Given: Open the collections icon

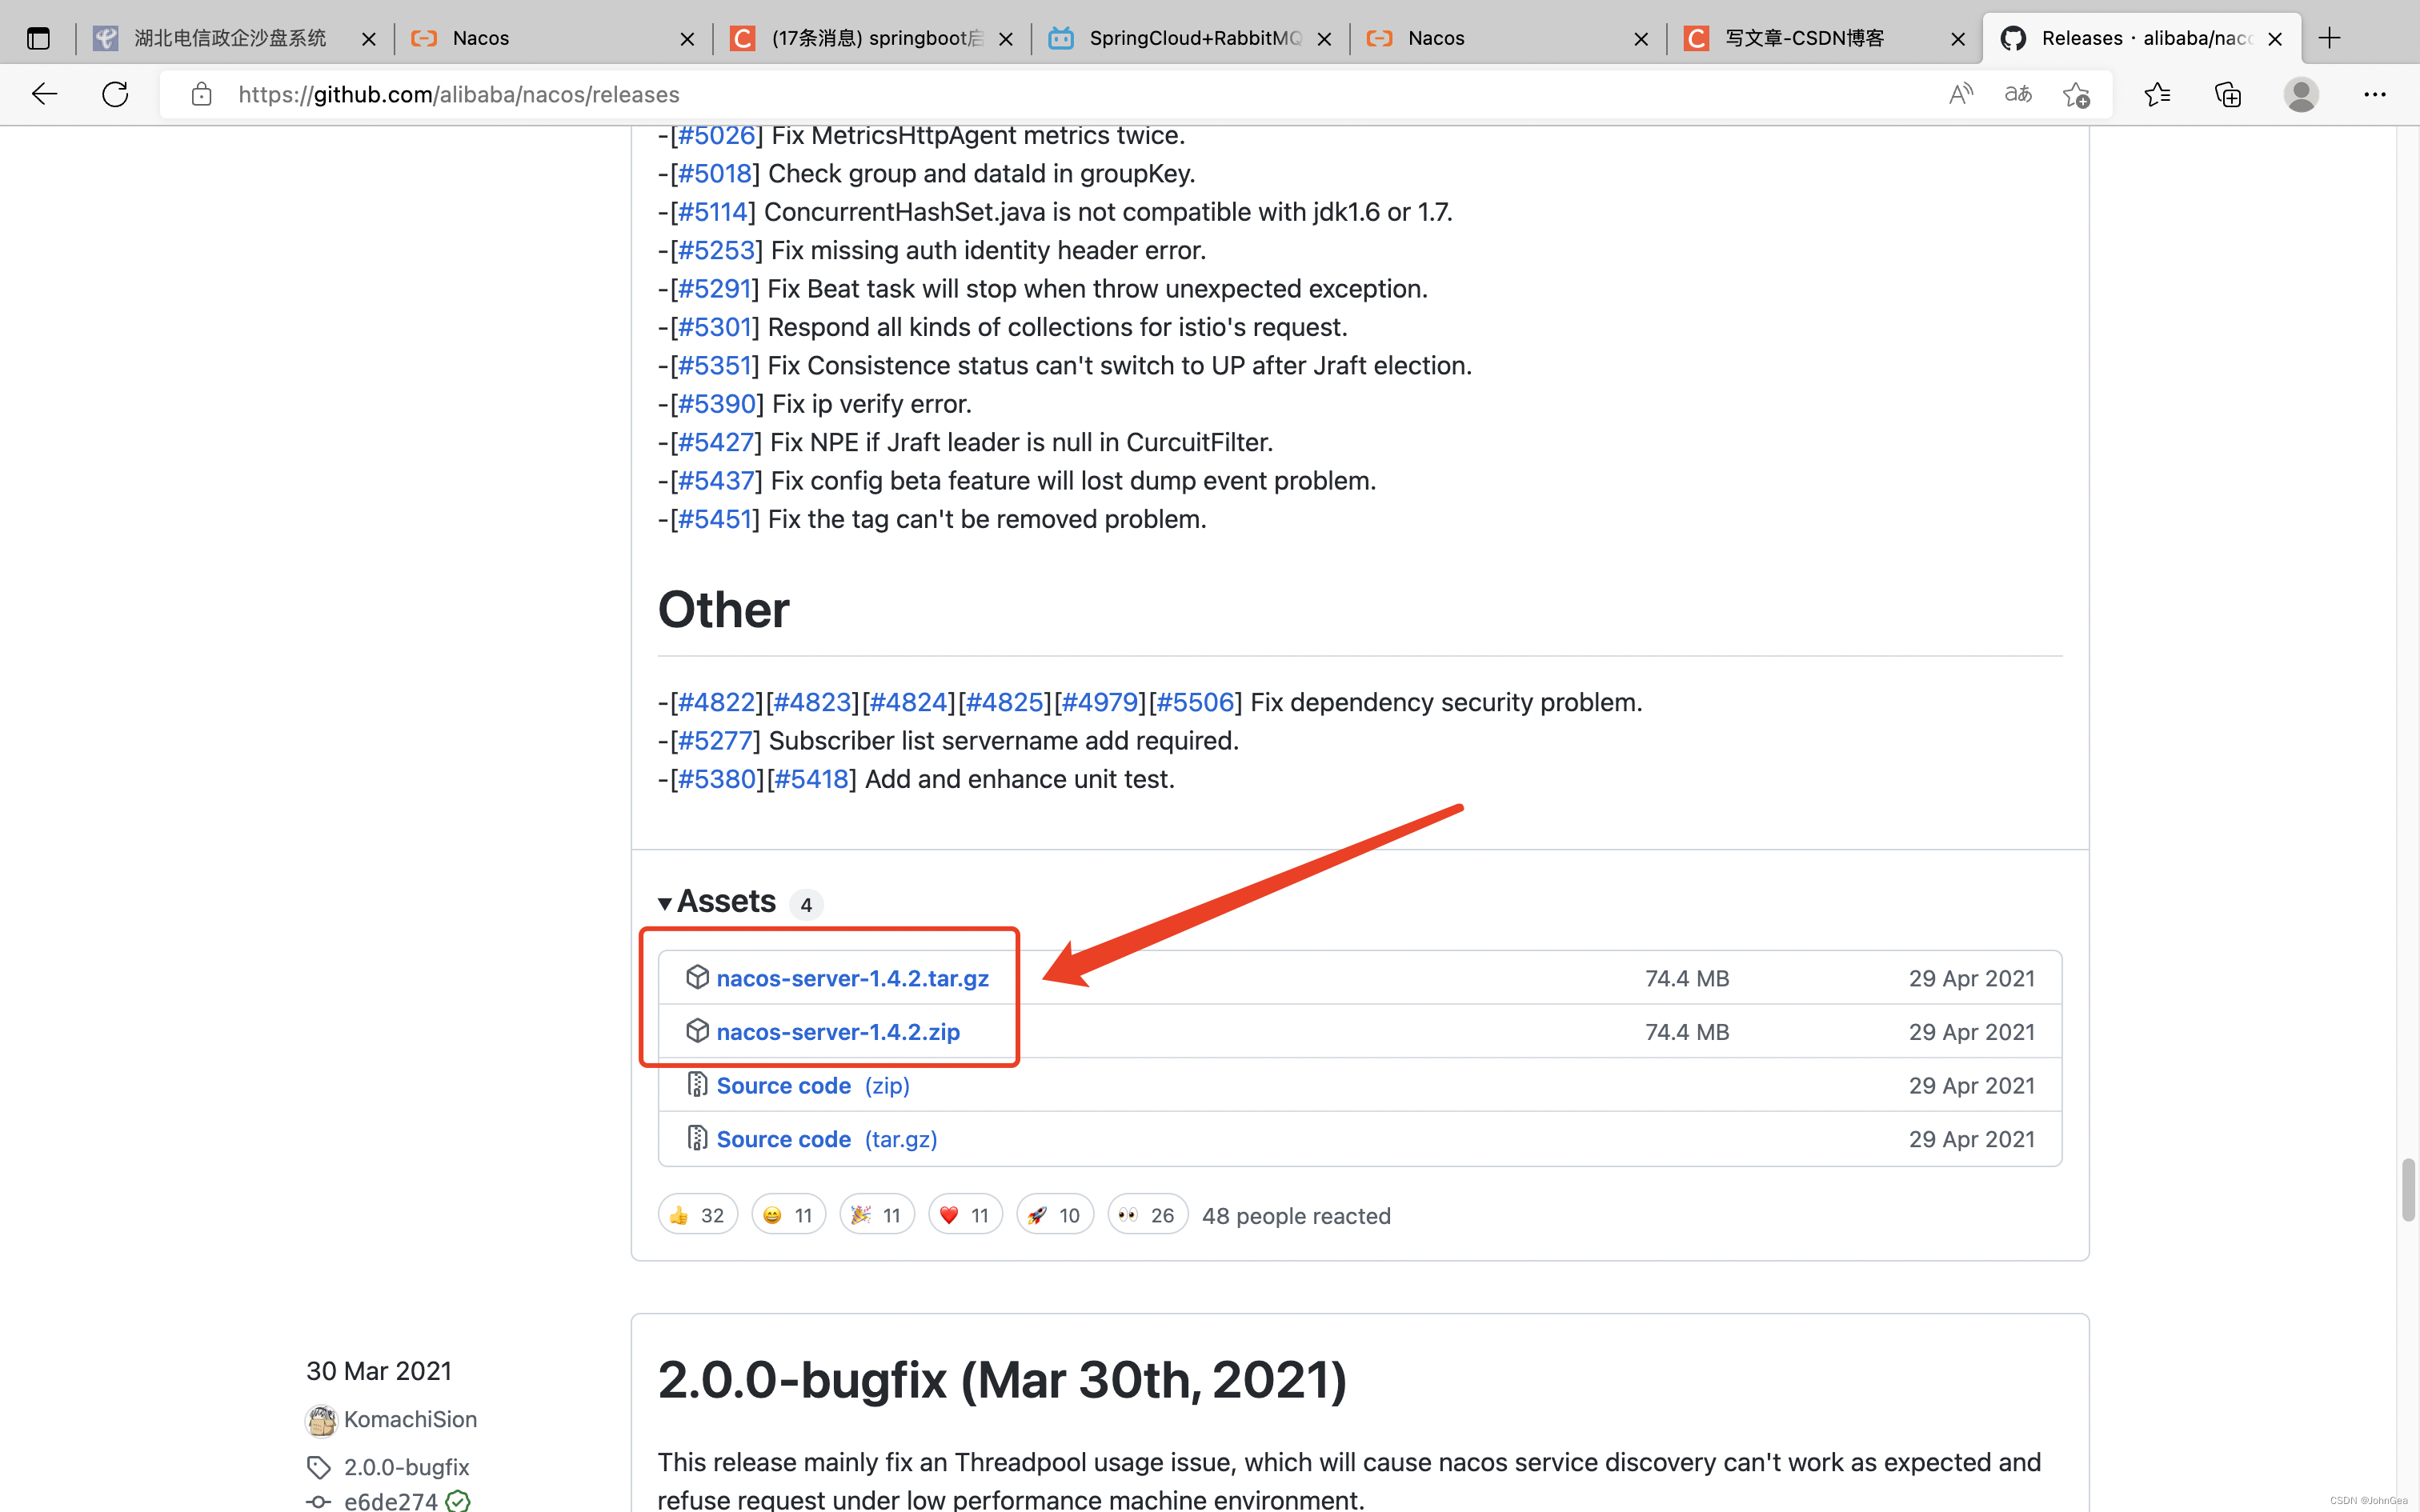Looking at the screenshot, I should coord(2228,94).
